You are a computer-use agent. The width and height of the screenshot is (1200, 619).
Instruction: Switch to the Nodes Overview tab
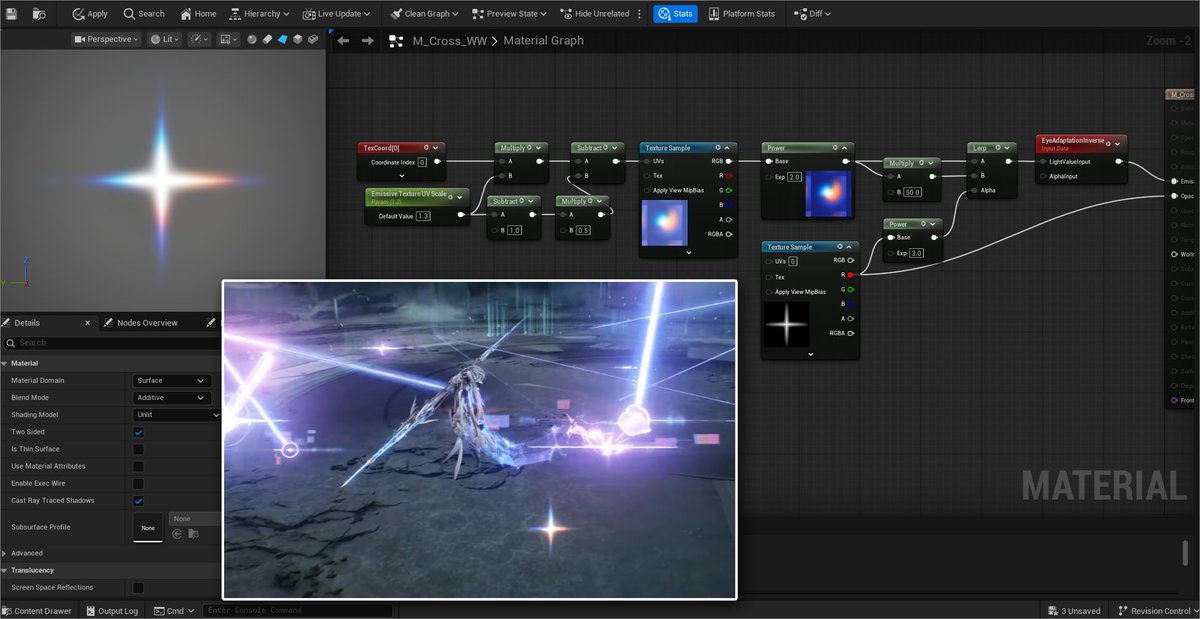(147, 323)
